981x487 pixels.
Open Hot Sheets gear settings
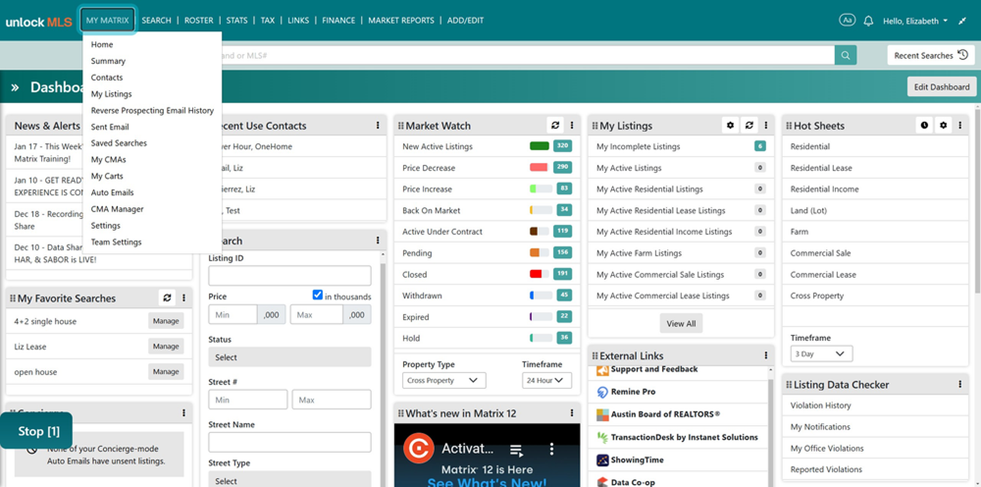(x=943, y=125)
